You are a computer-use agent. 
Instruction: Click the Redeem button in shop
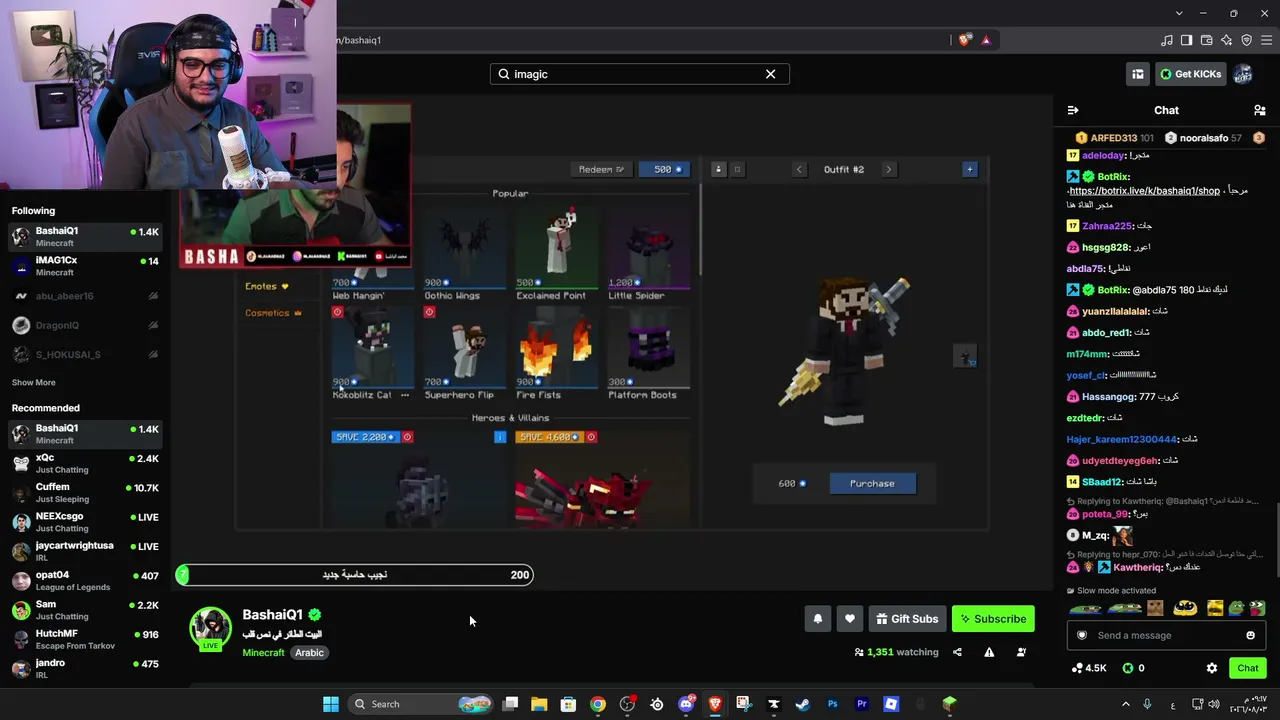coord(601,170)
